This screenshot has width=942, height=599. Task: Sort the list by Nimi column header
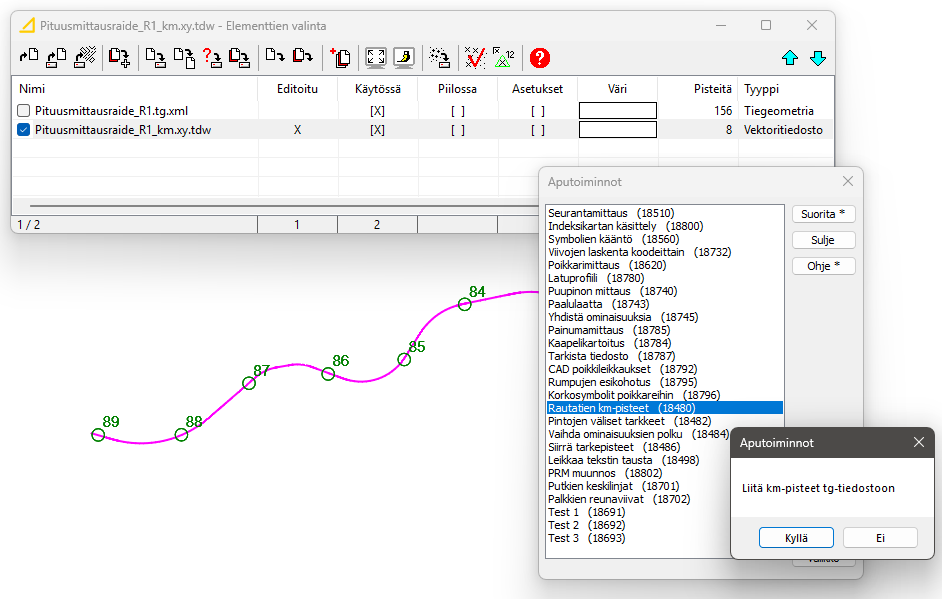point(32,89)
